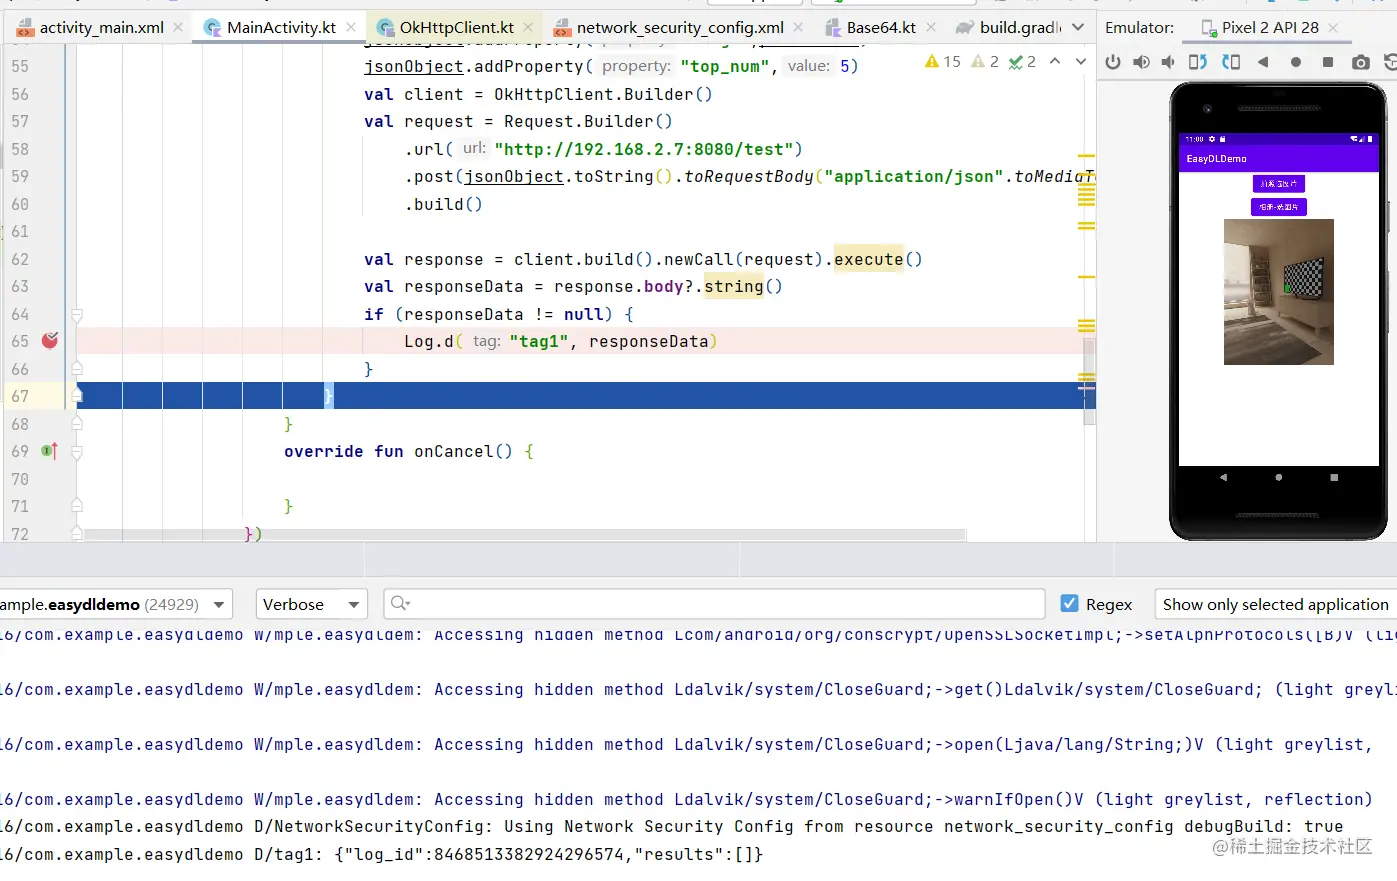Tap the home button on phone screen
The image size is (1397, 881).
1279,478
